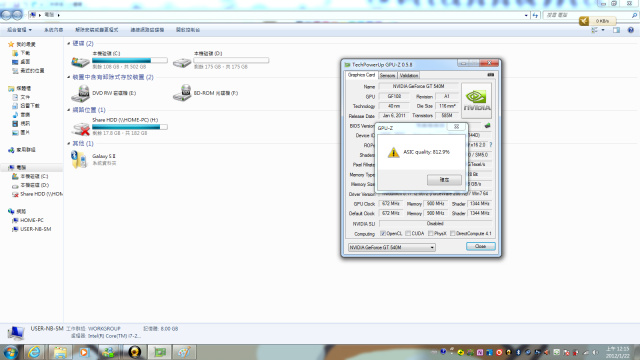
Task: Switch to GPU-Z via its taskbar icon
Action: 159,352
